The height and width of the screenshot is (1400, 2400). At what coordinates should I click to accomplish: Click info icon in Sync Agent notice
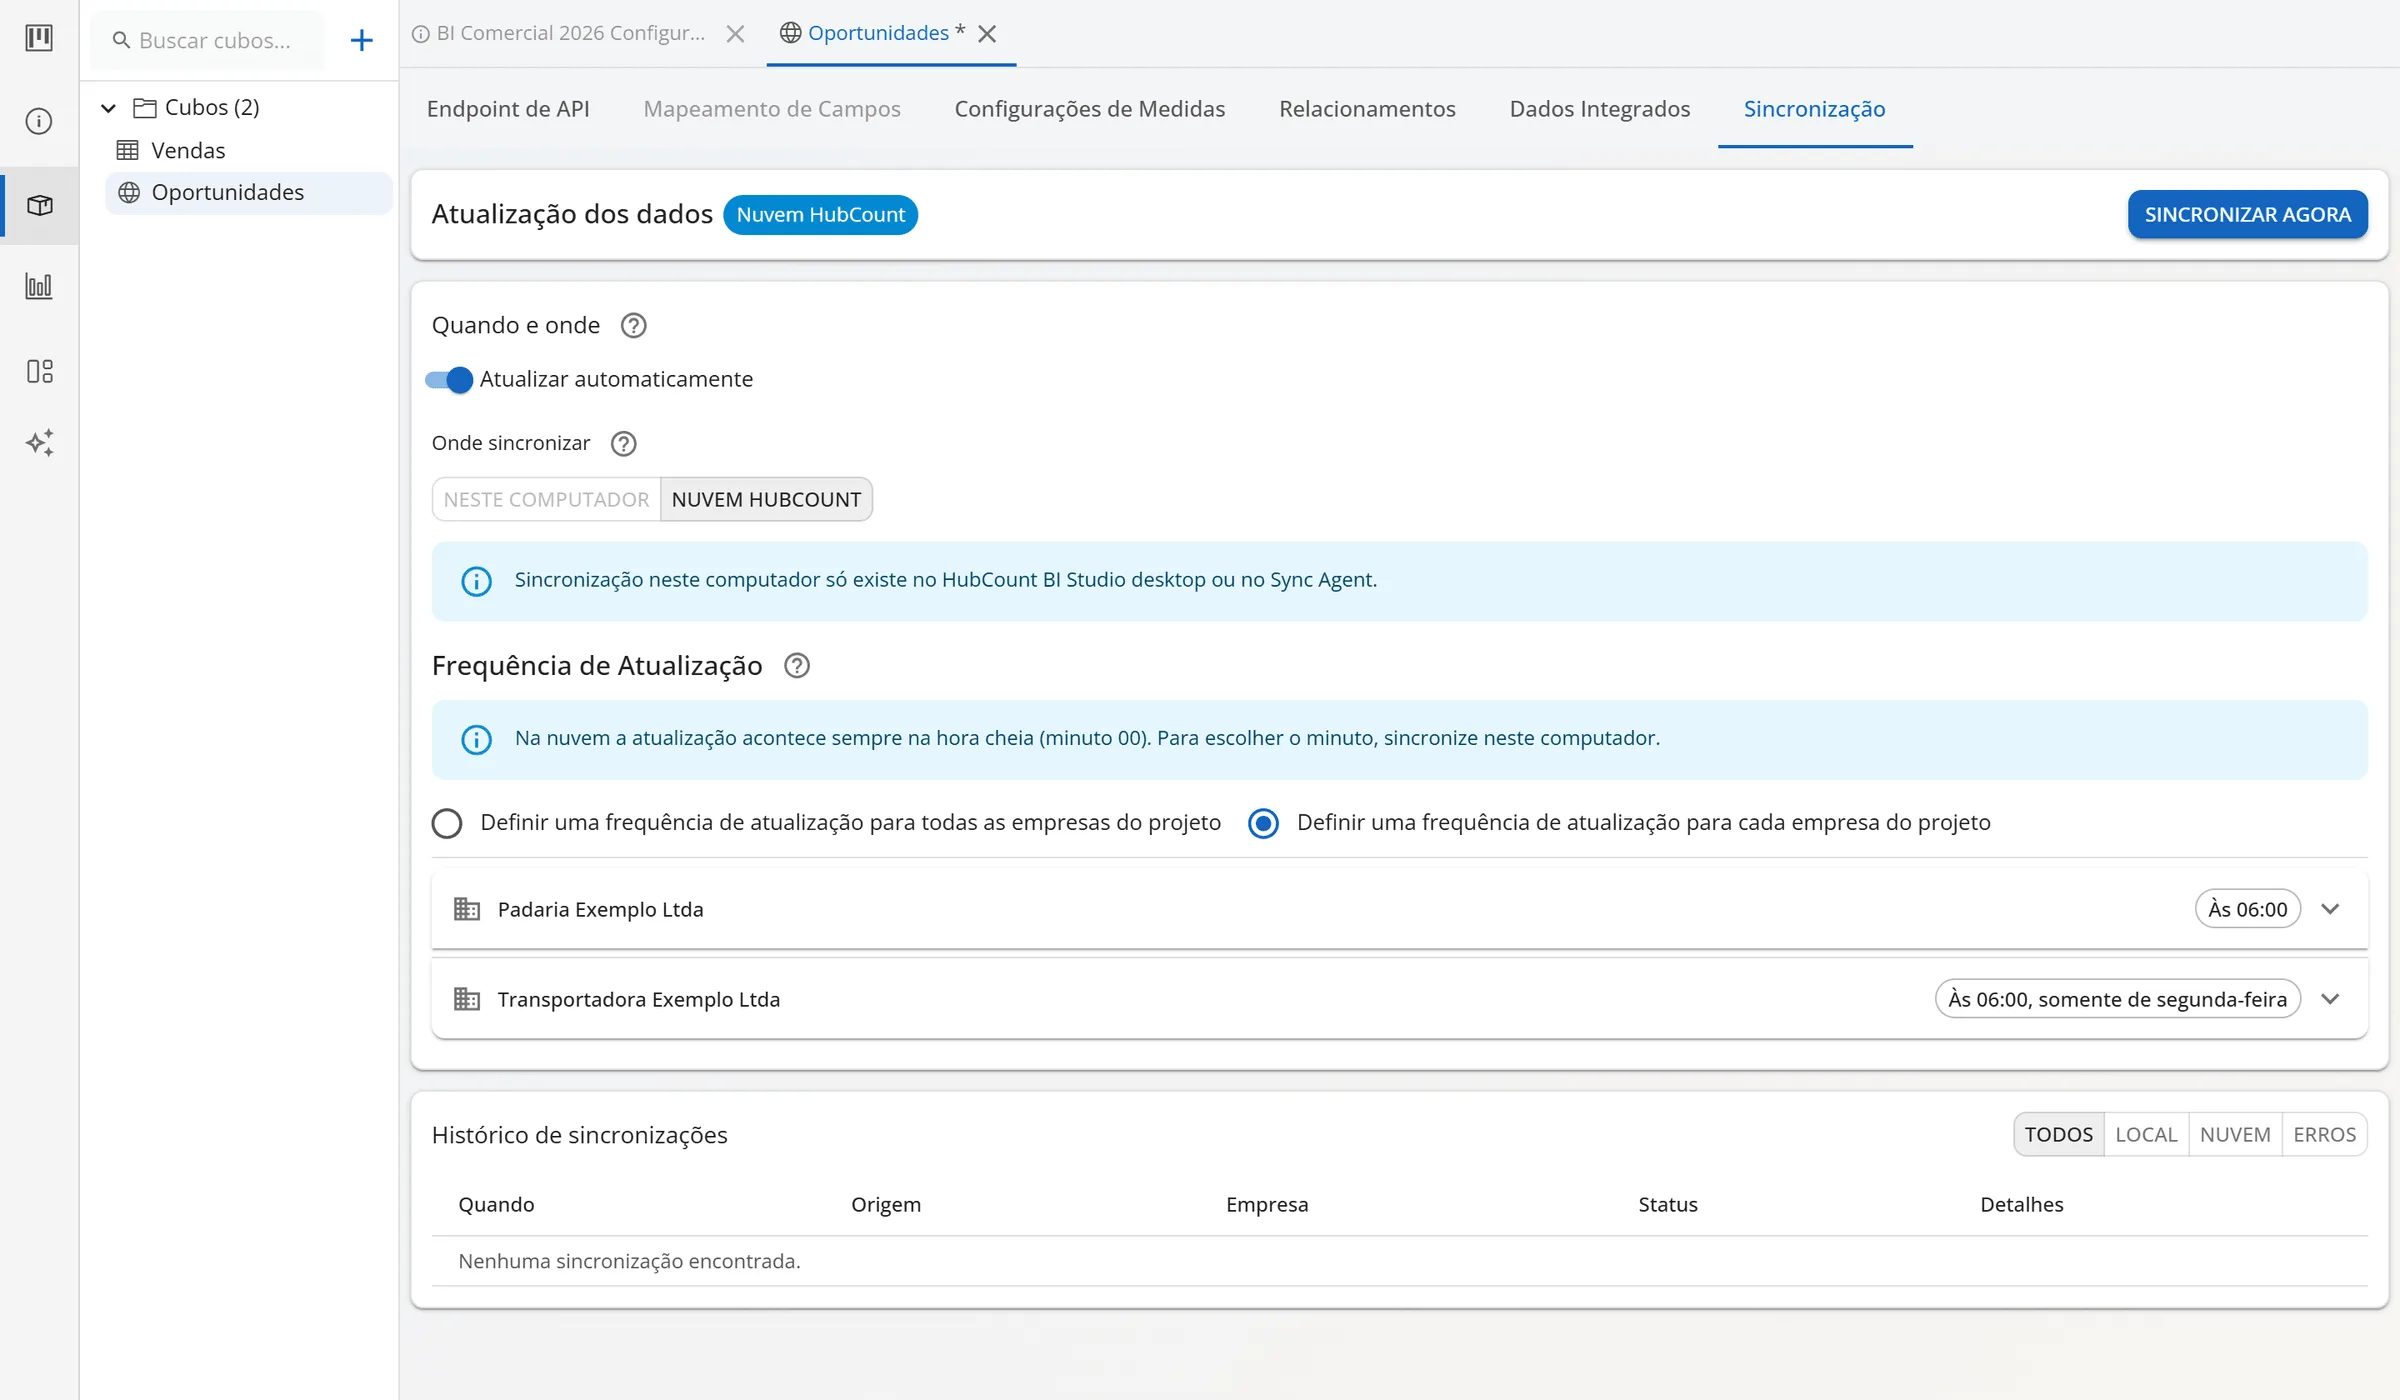click(x=476, y=581)
